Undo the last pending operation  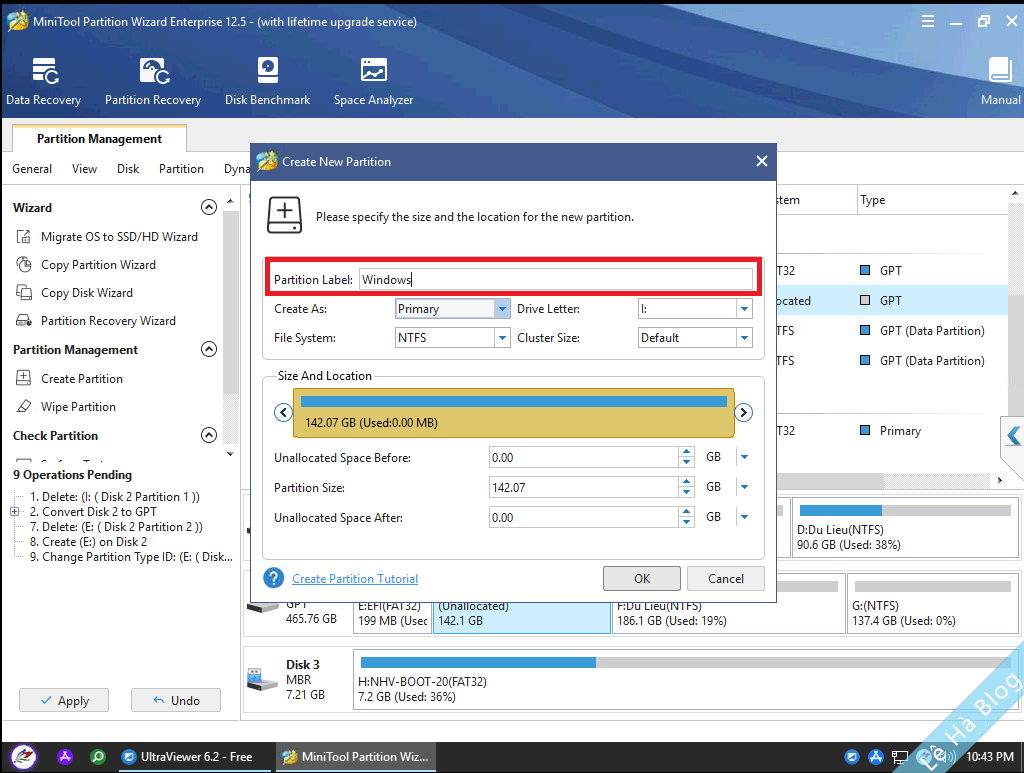click(176, 701)
